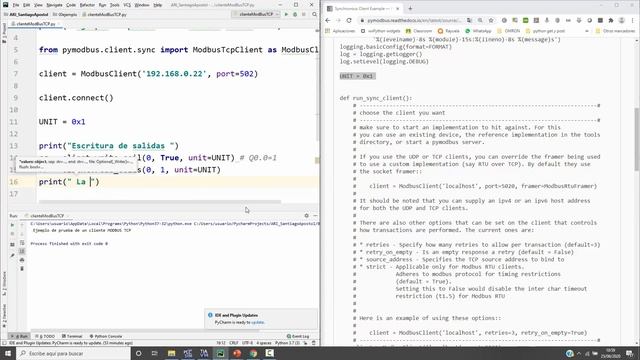640x360 pixels.
Task: Open Run panel settings gear
Action: (x=307, y=216)
